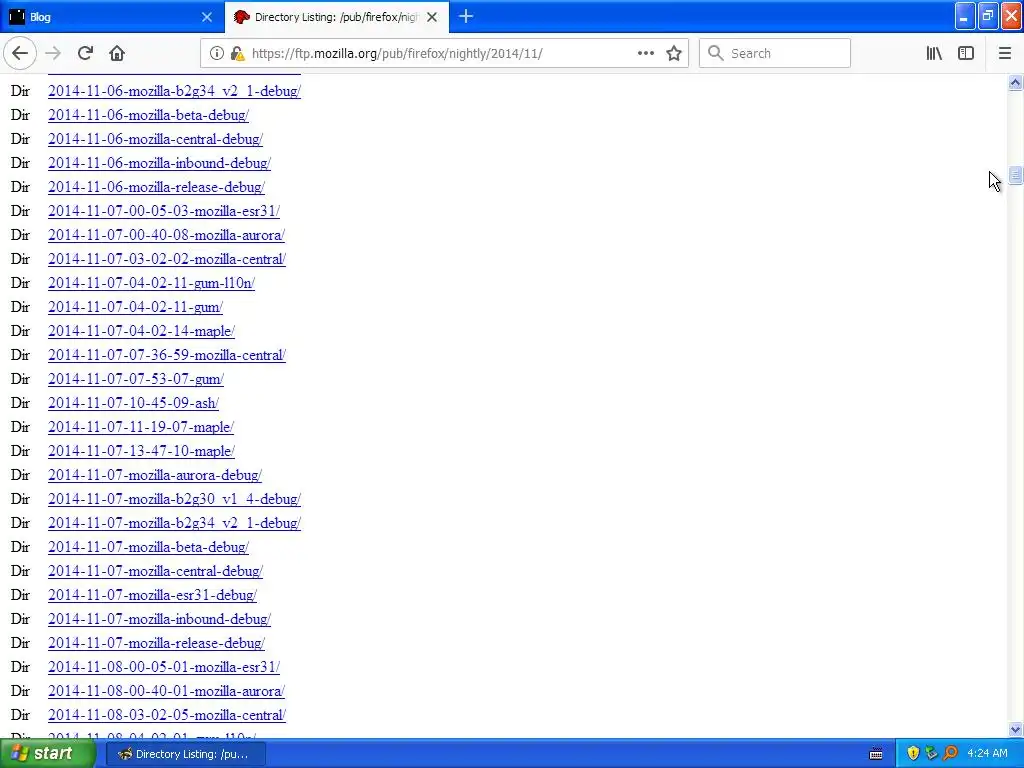1024x768 pixels.
Task: Open 2014-11-07-07-36-59-mozilla-central directory
Action: click(167, 355)
